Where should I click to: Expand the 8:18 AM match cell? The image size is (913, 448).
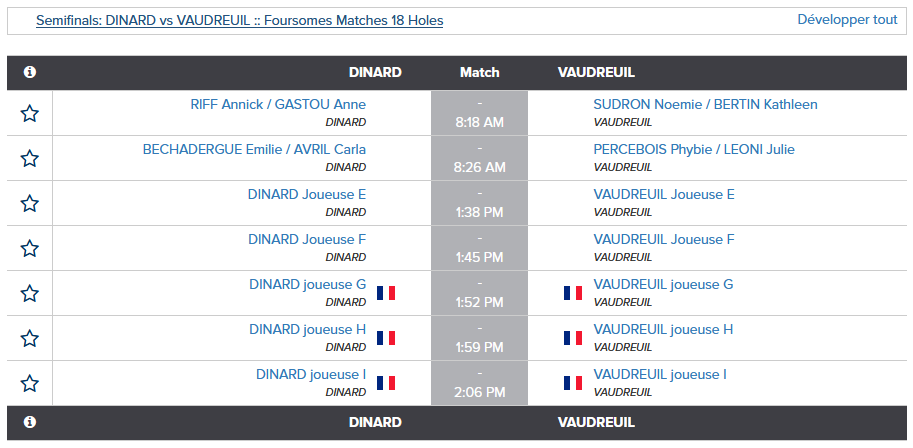click(479, 113)
